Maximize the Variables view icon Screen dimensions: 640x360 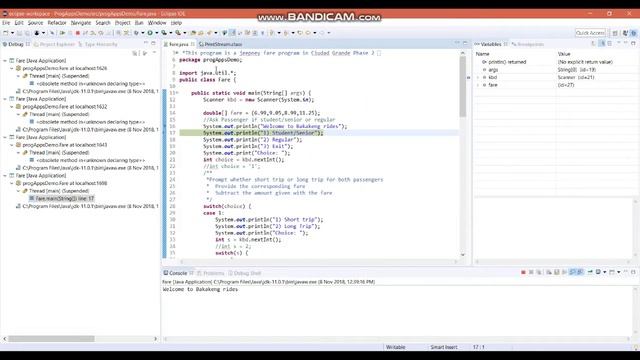coord(633,43)
